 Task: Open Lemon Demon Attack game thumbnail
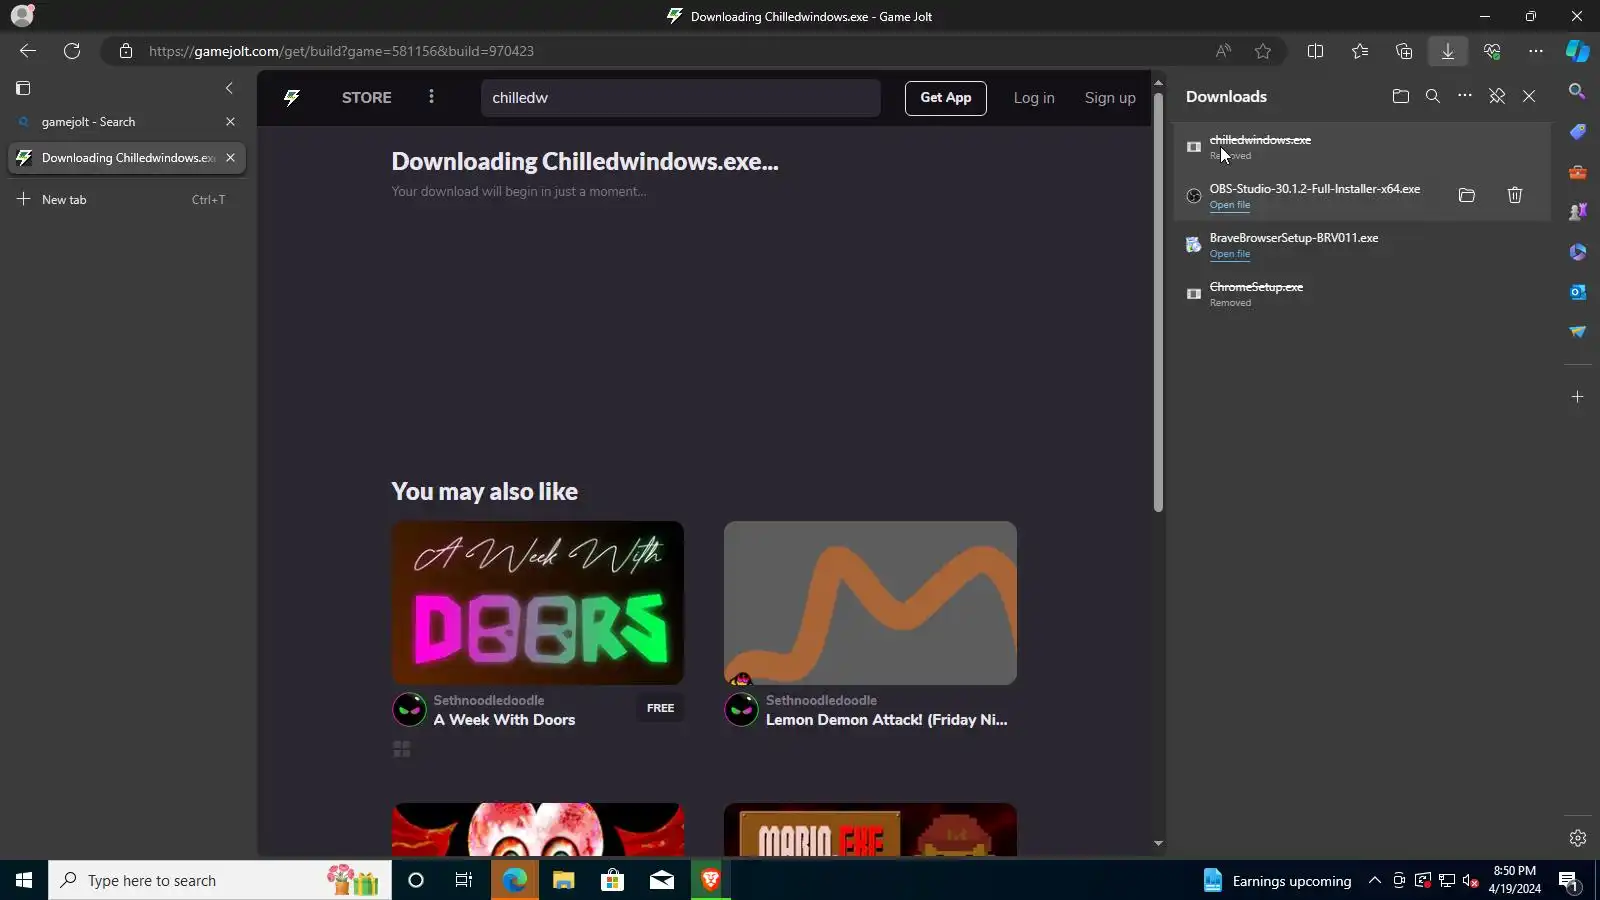coord(870,603)
